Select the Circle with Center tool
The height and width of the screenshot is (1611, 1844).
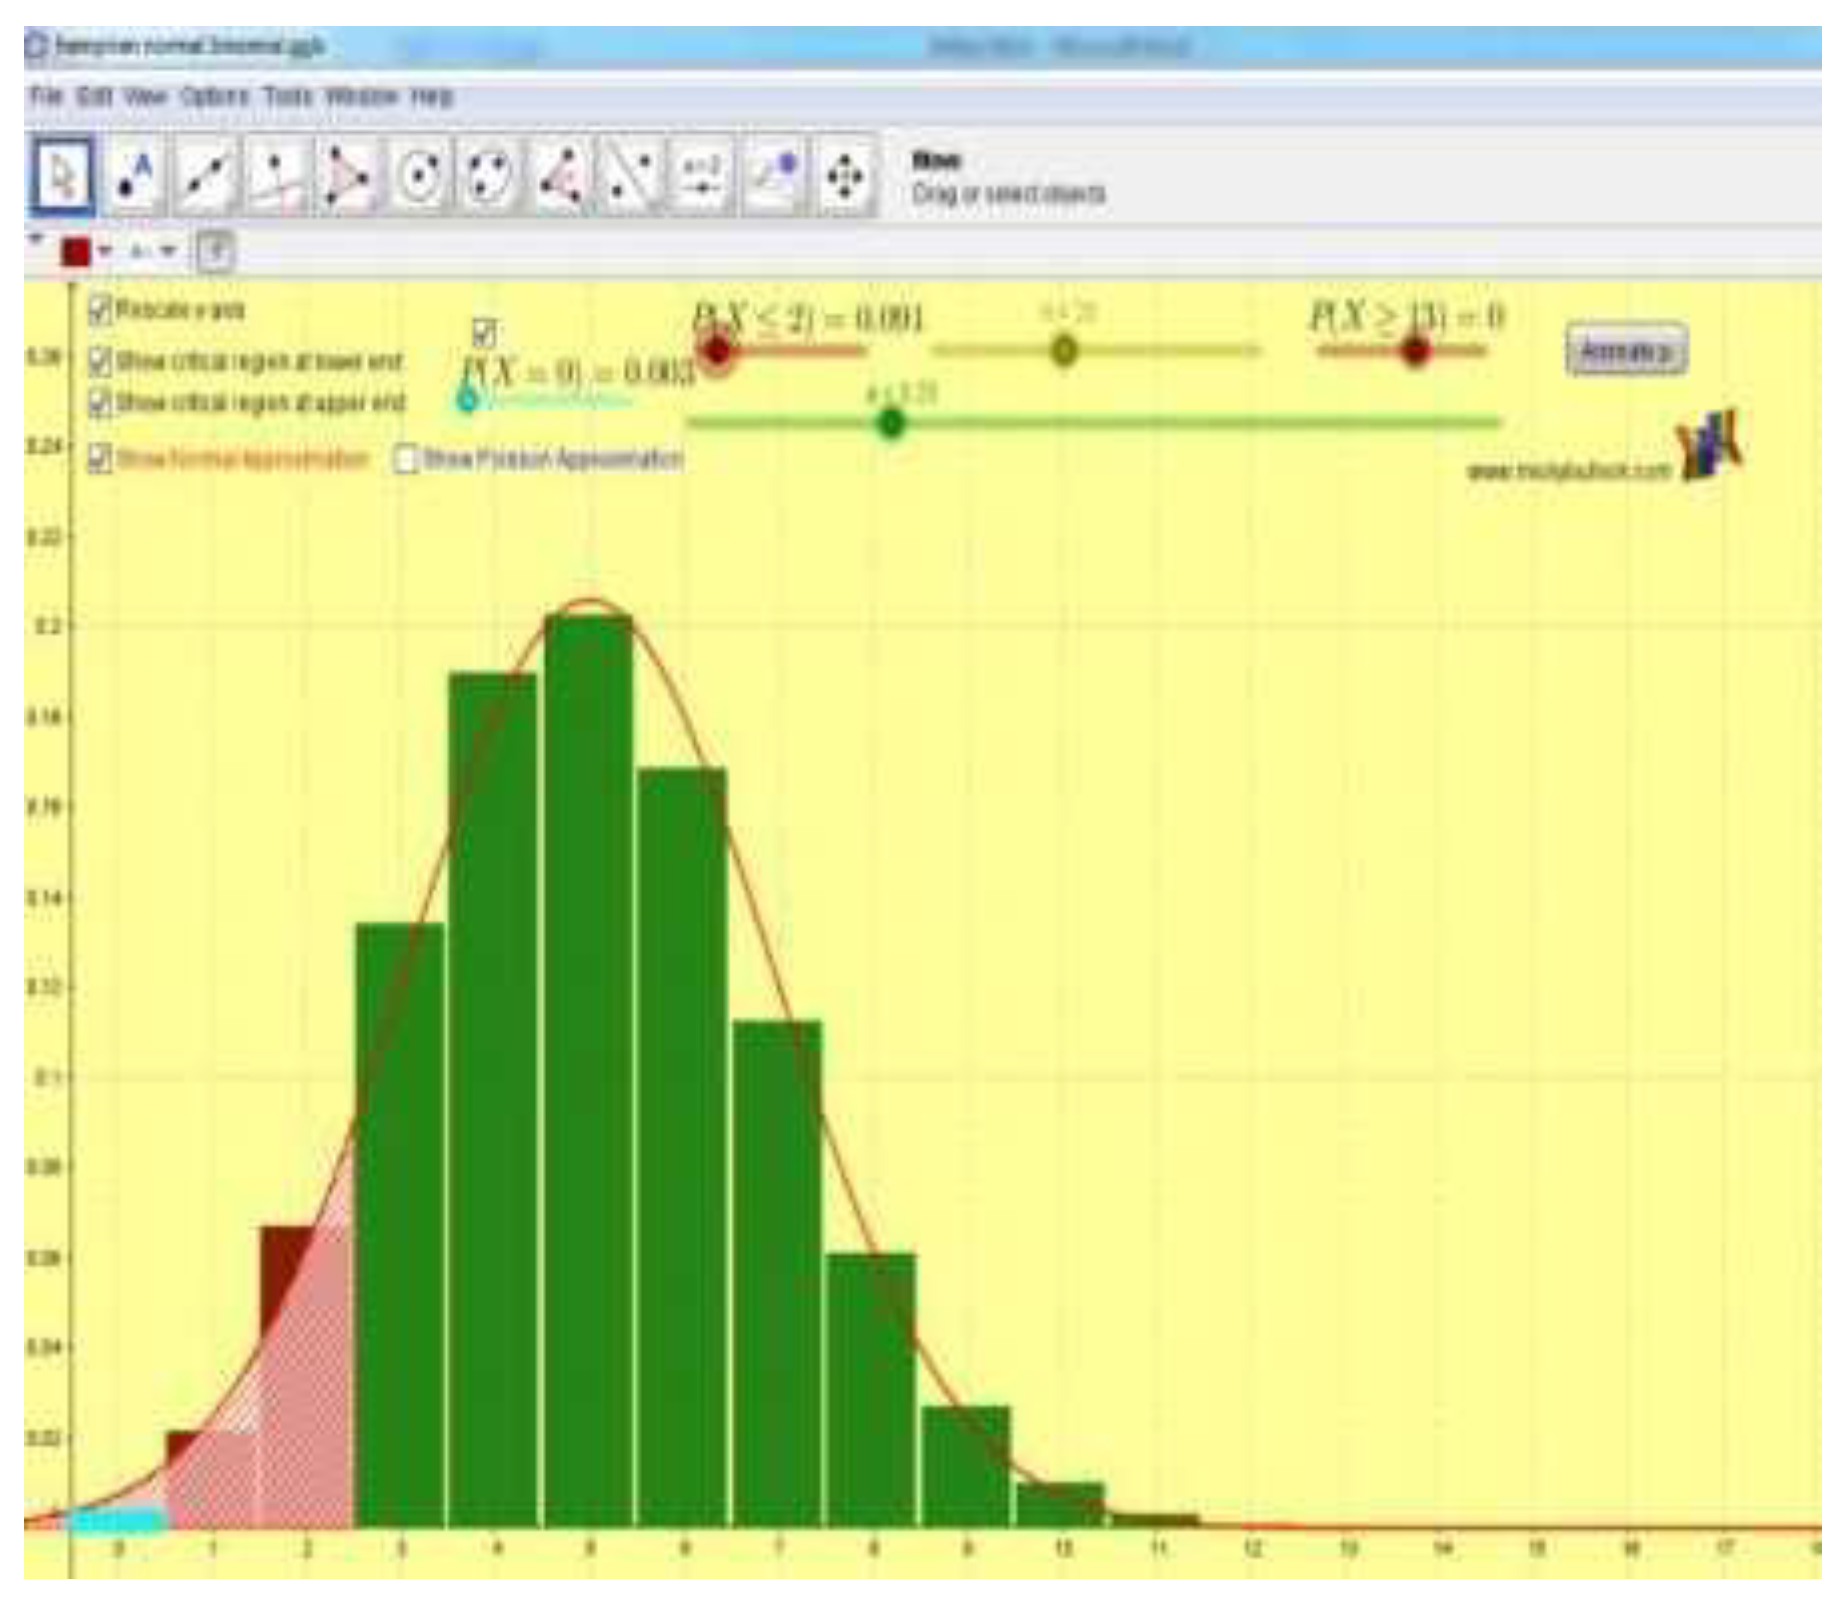tap(418, 178)
